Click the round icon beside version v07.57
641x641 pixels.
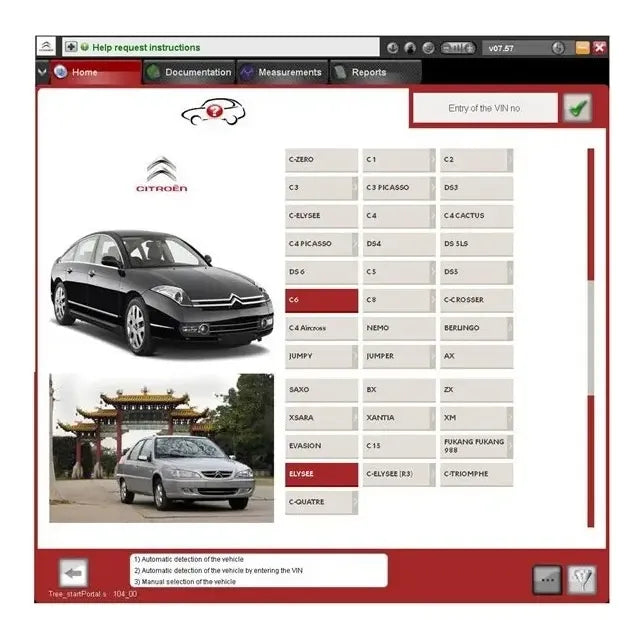tap(558, 48)
